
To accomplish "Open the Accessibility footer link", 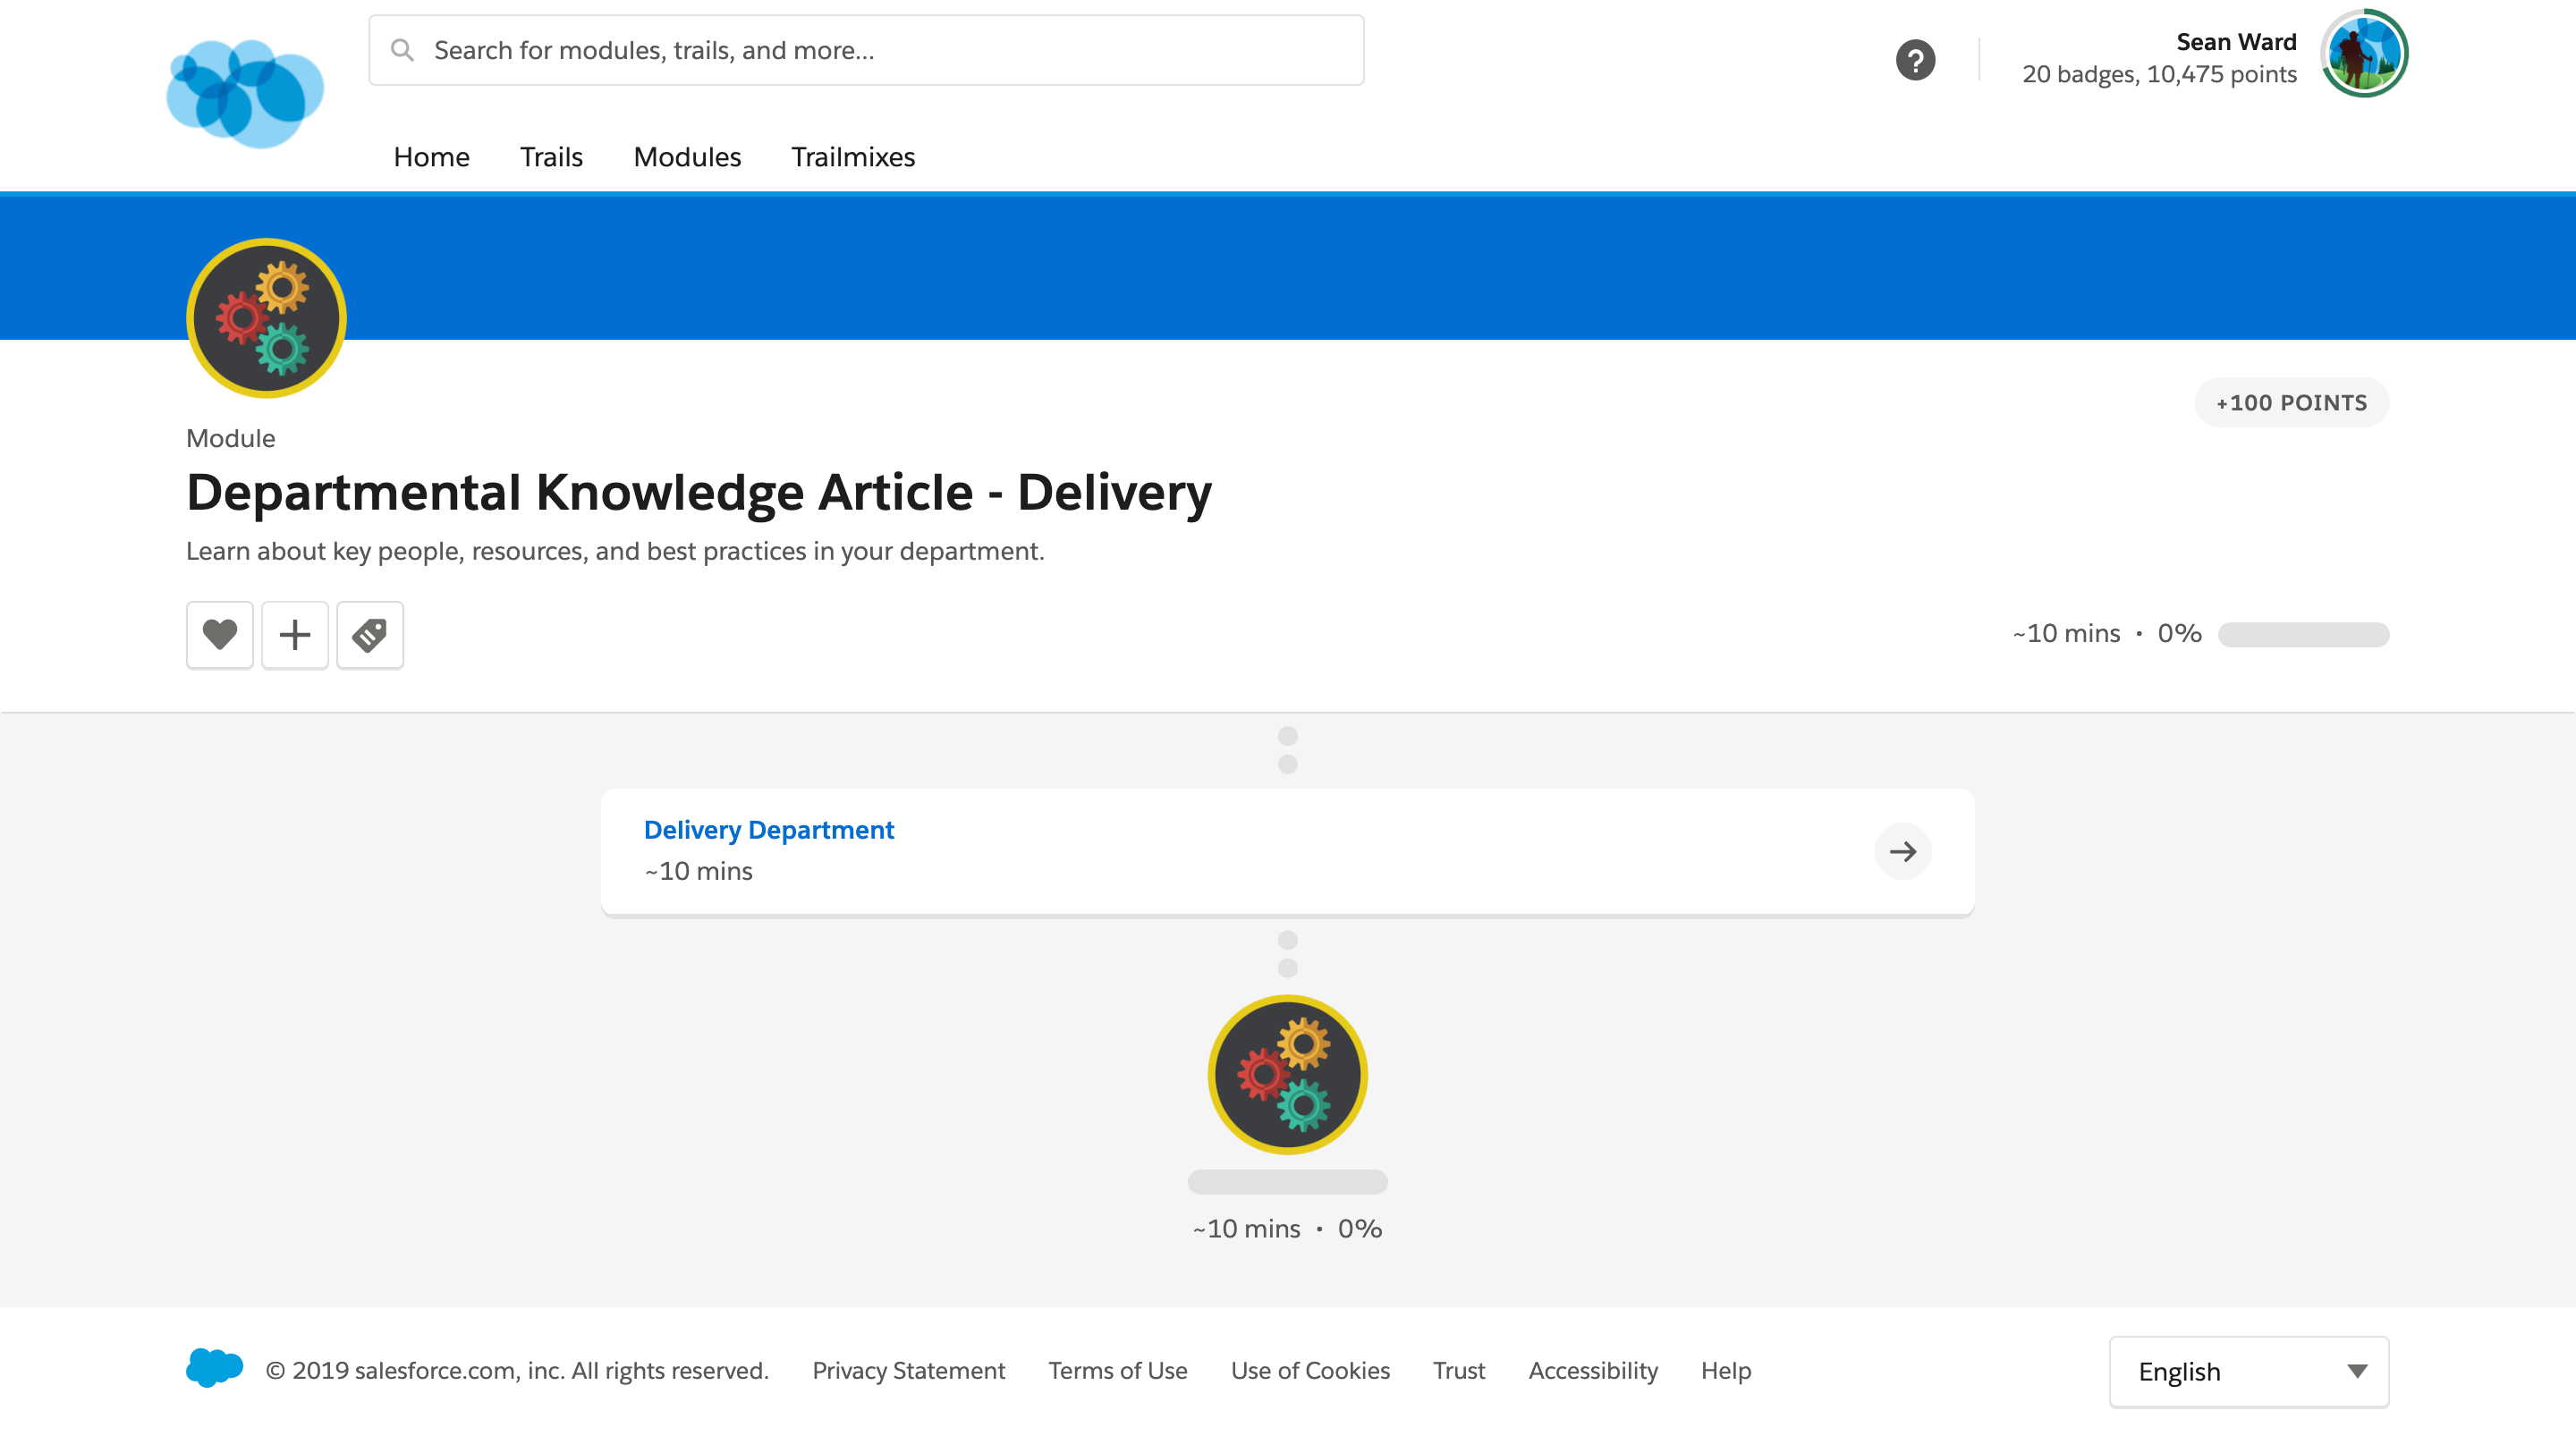I will (x=1593, y=1370).
